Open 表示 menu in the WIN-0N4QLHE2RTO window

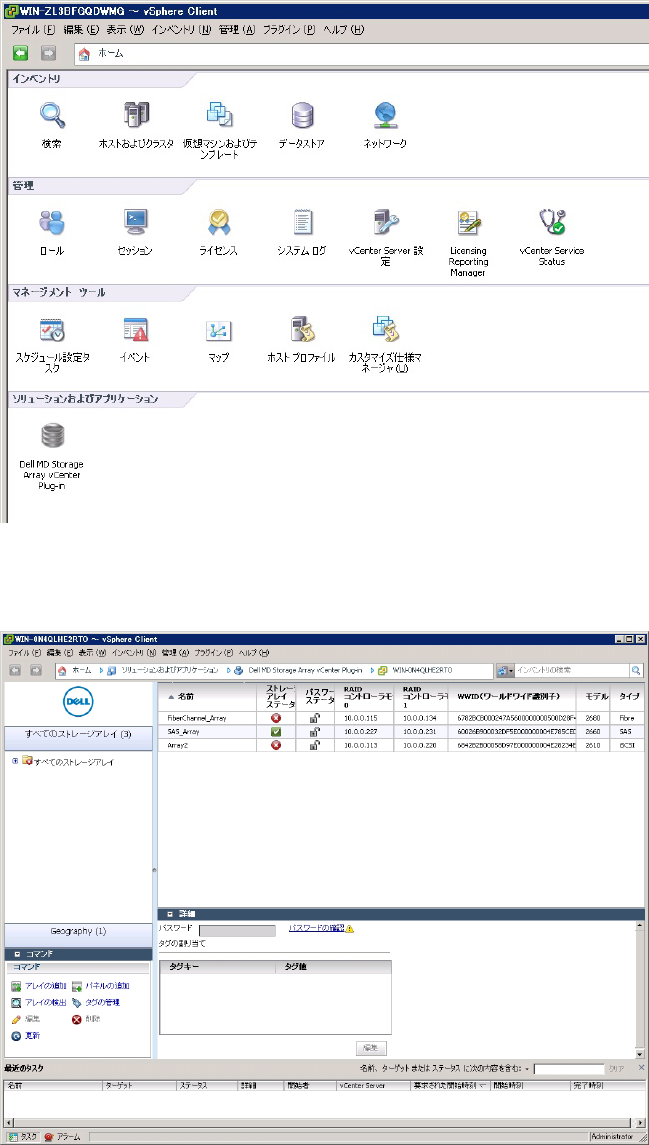(x=92, y=652)
